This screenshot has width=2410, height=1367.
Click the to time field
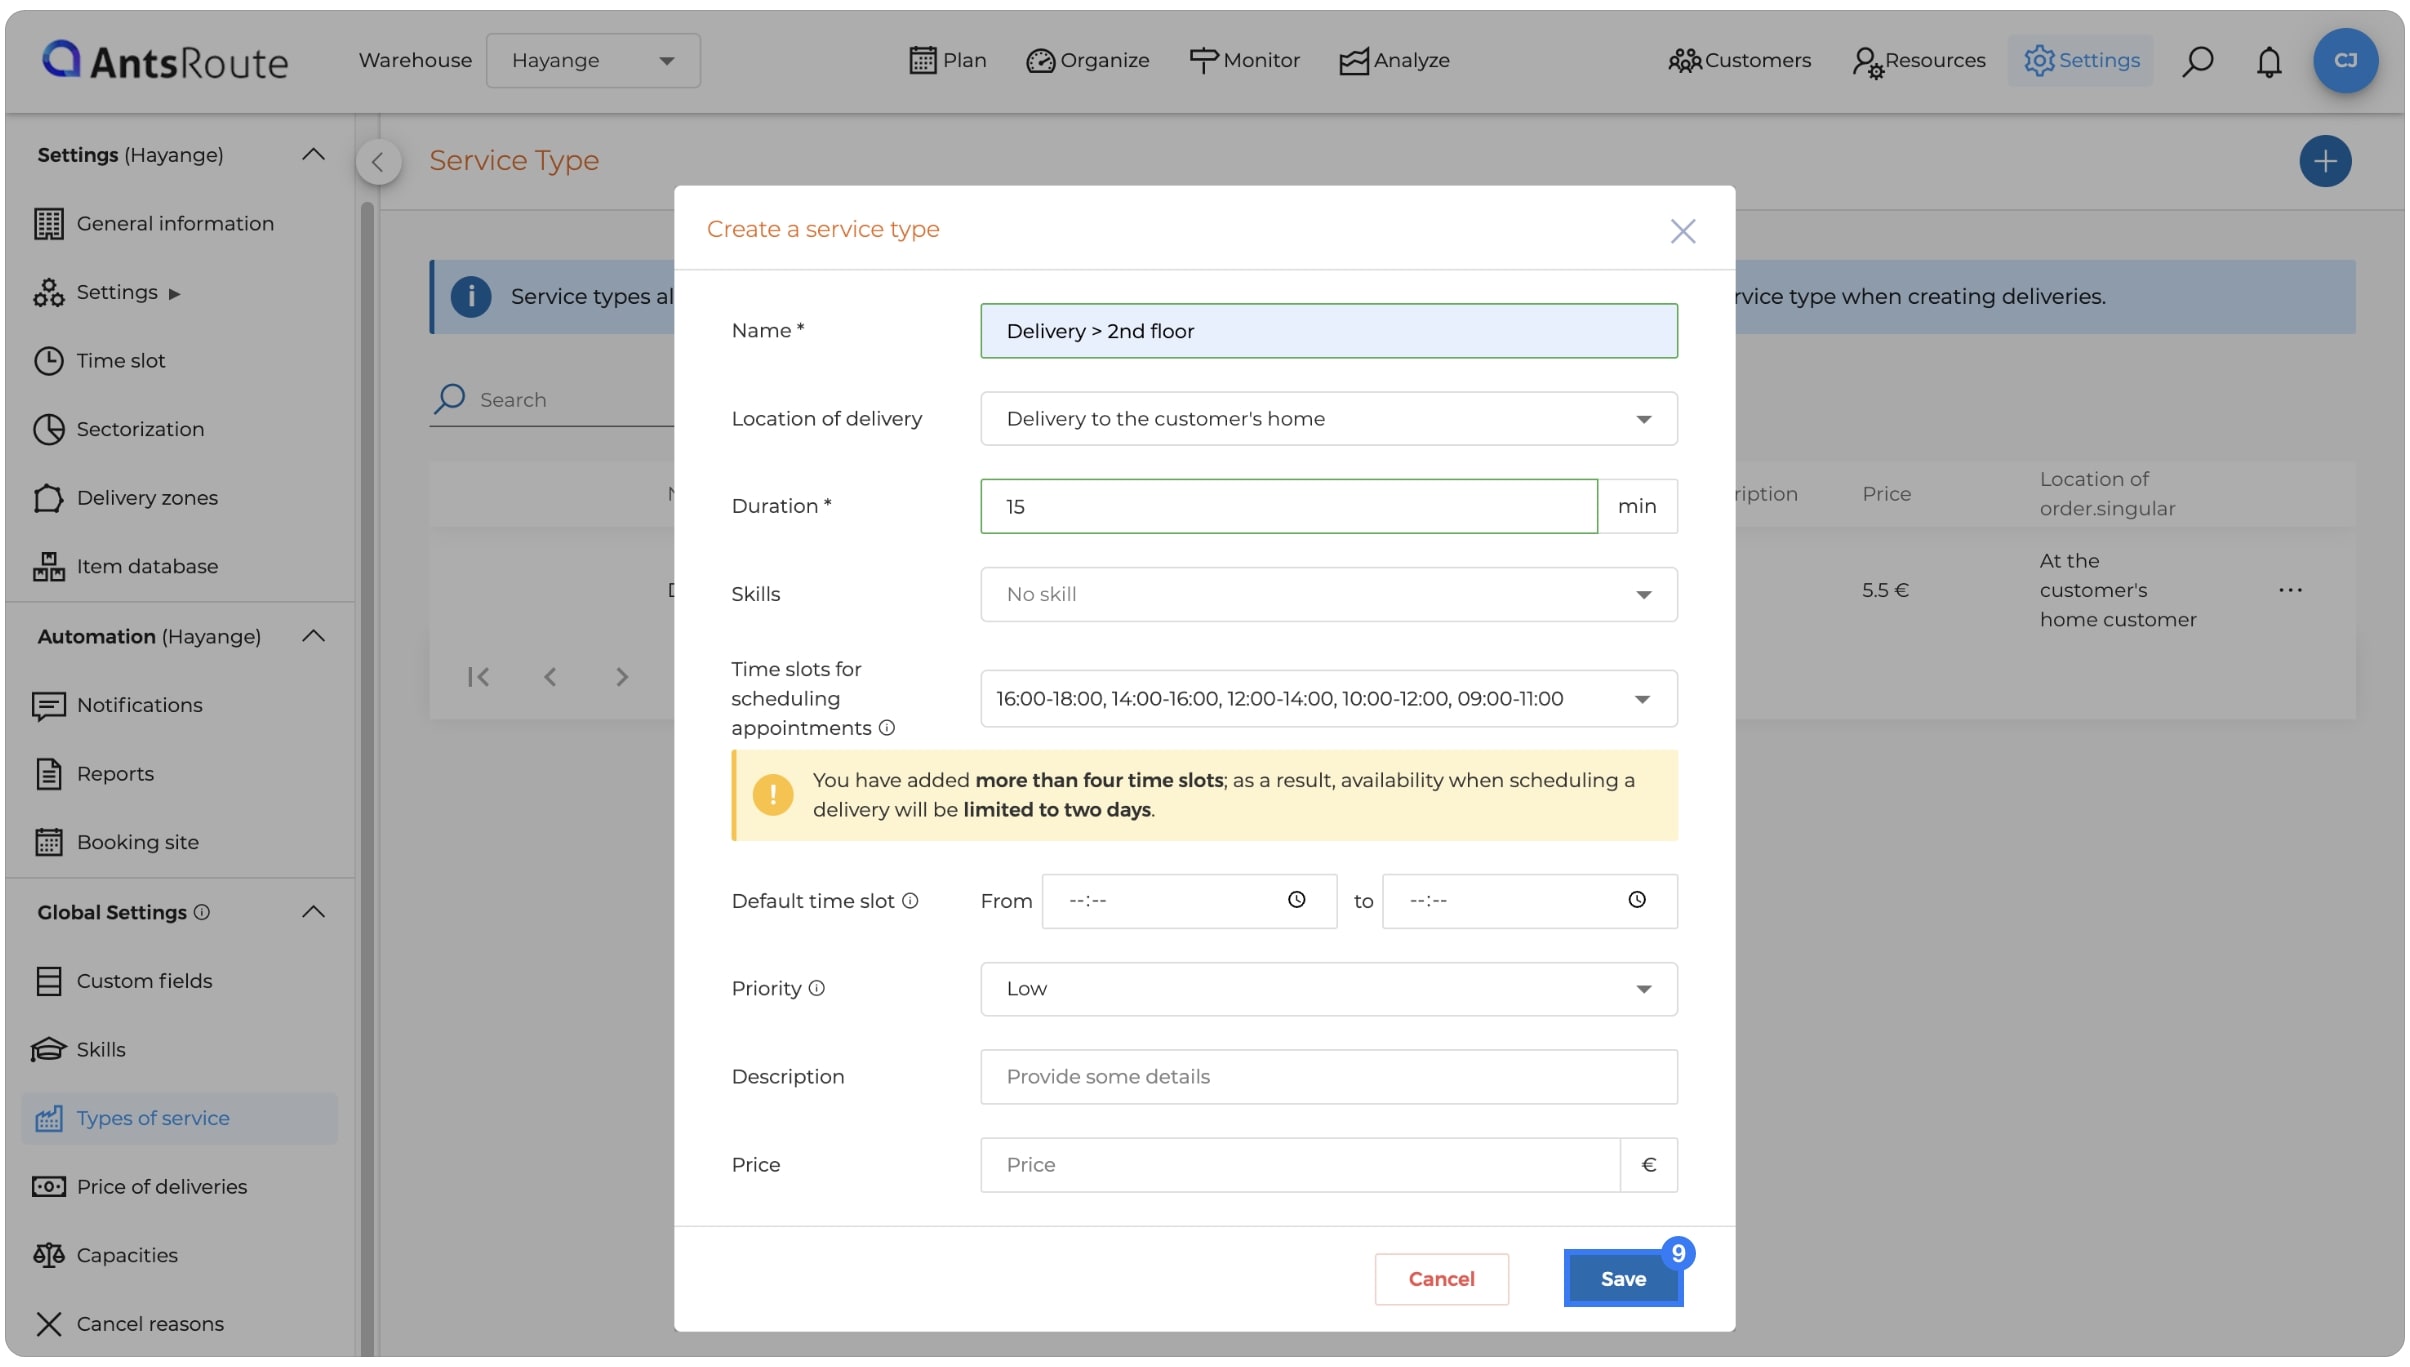(x=1529, y=901)
